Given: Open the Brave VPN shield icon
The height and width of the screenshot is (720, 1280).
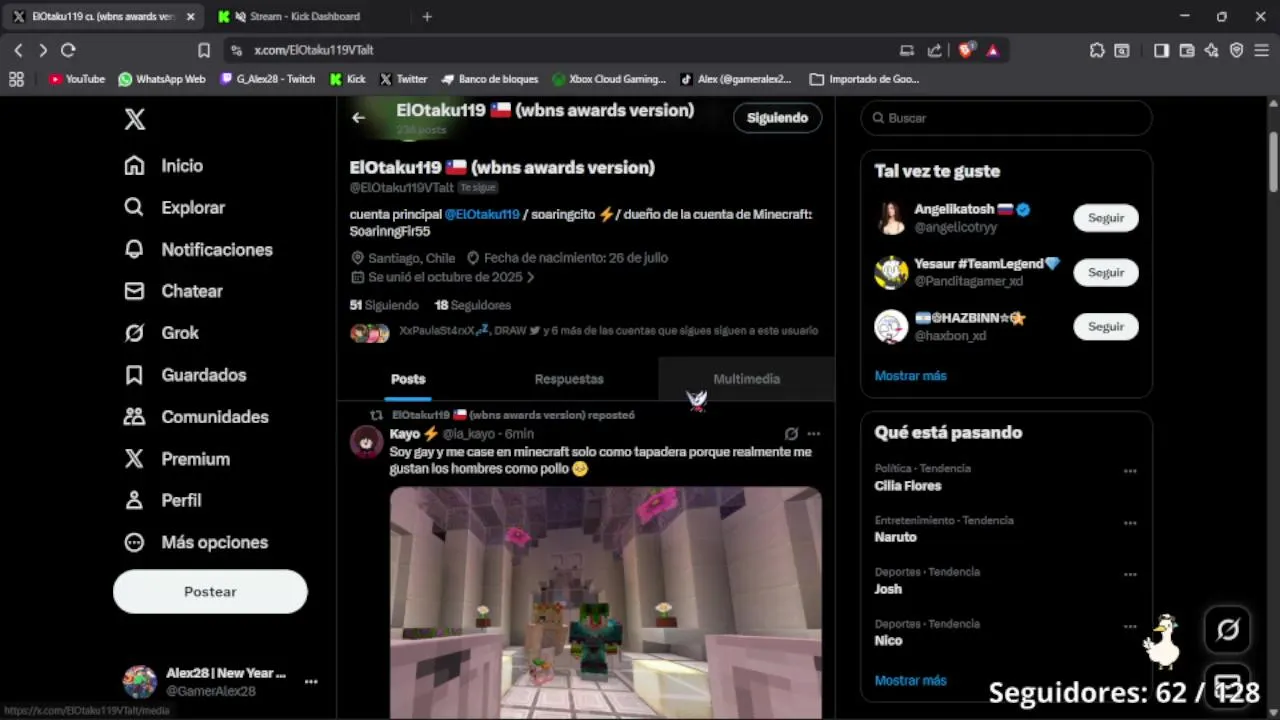Looking at the screenshot, I should tap(1237, 50).
